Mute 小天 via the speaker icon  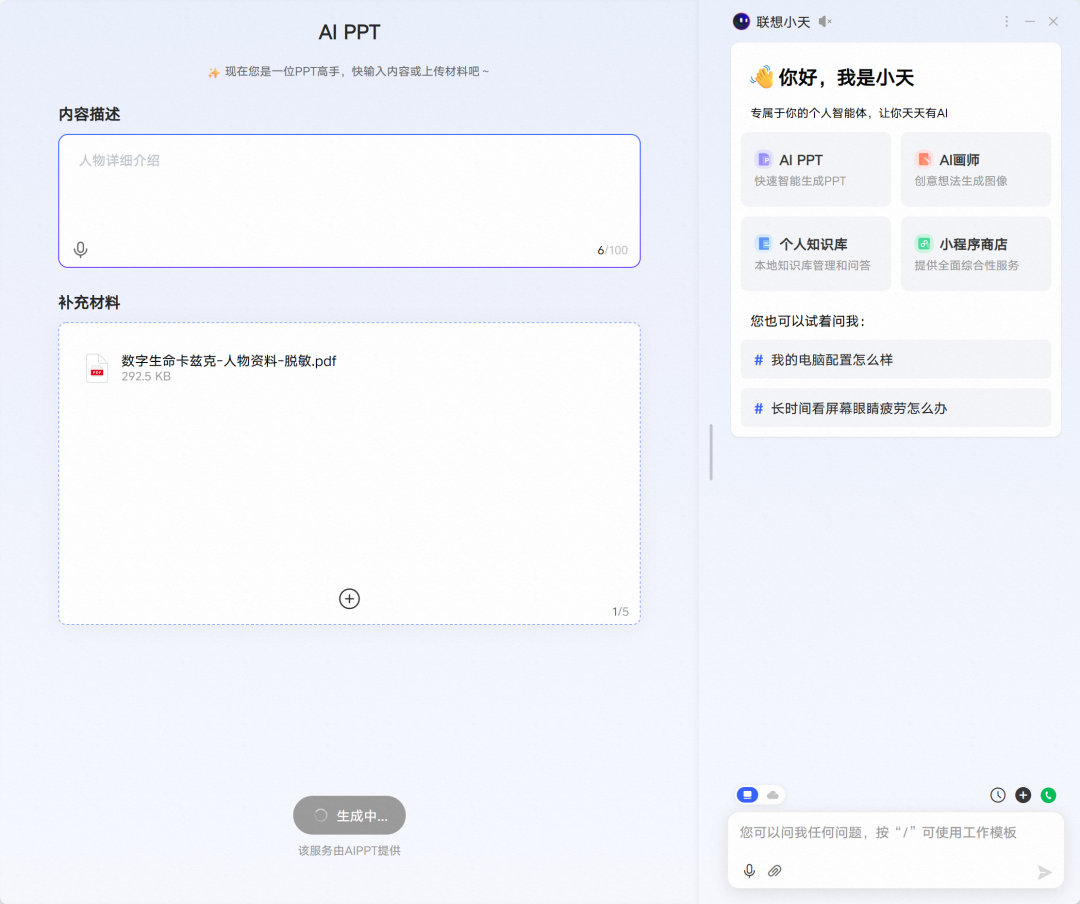[824, 21]
